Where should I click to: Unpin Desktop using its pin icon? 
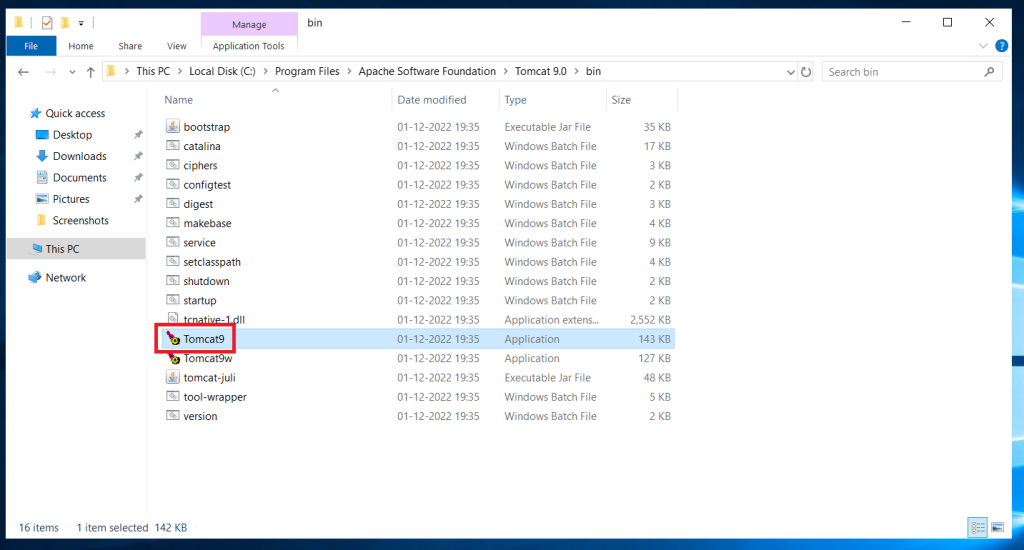138,135
